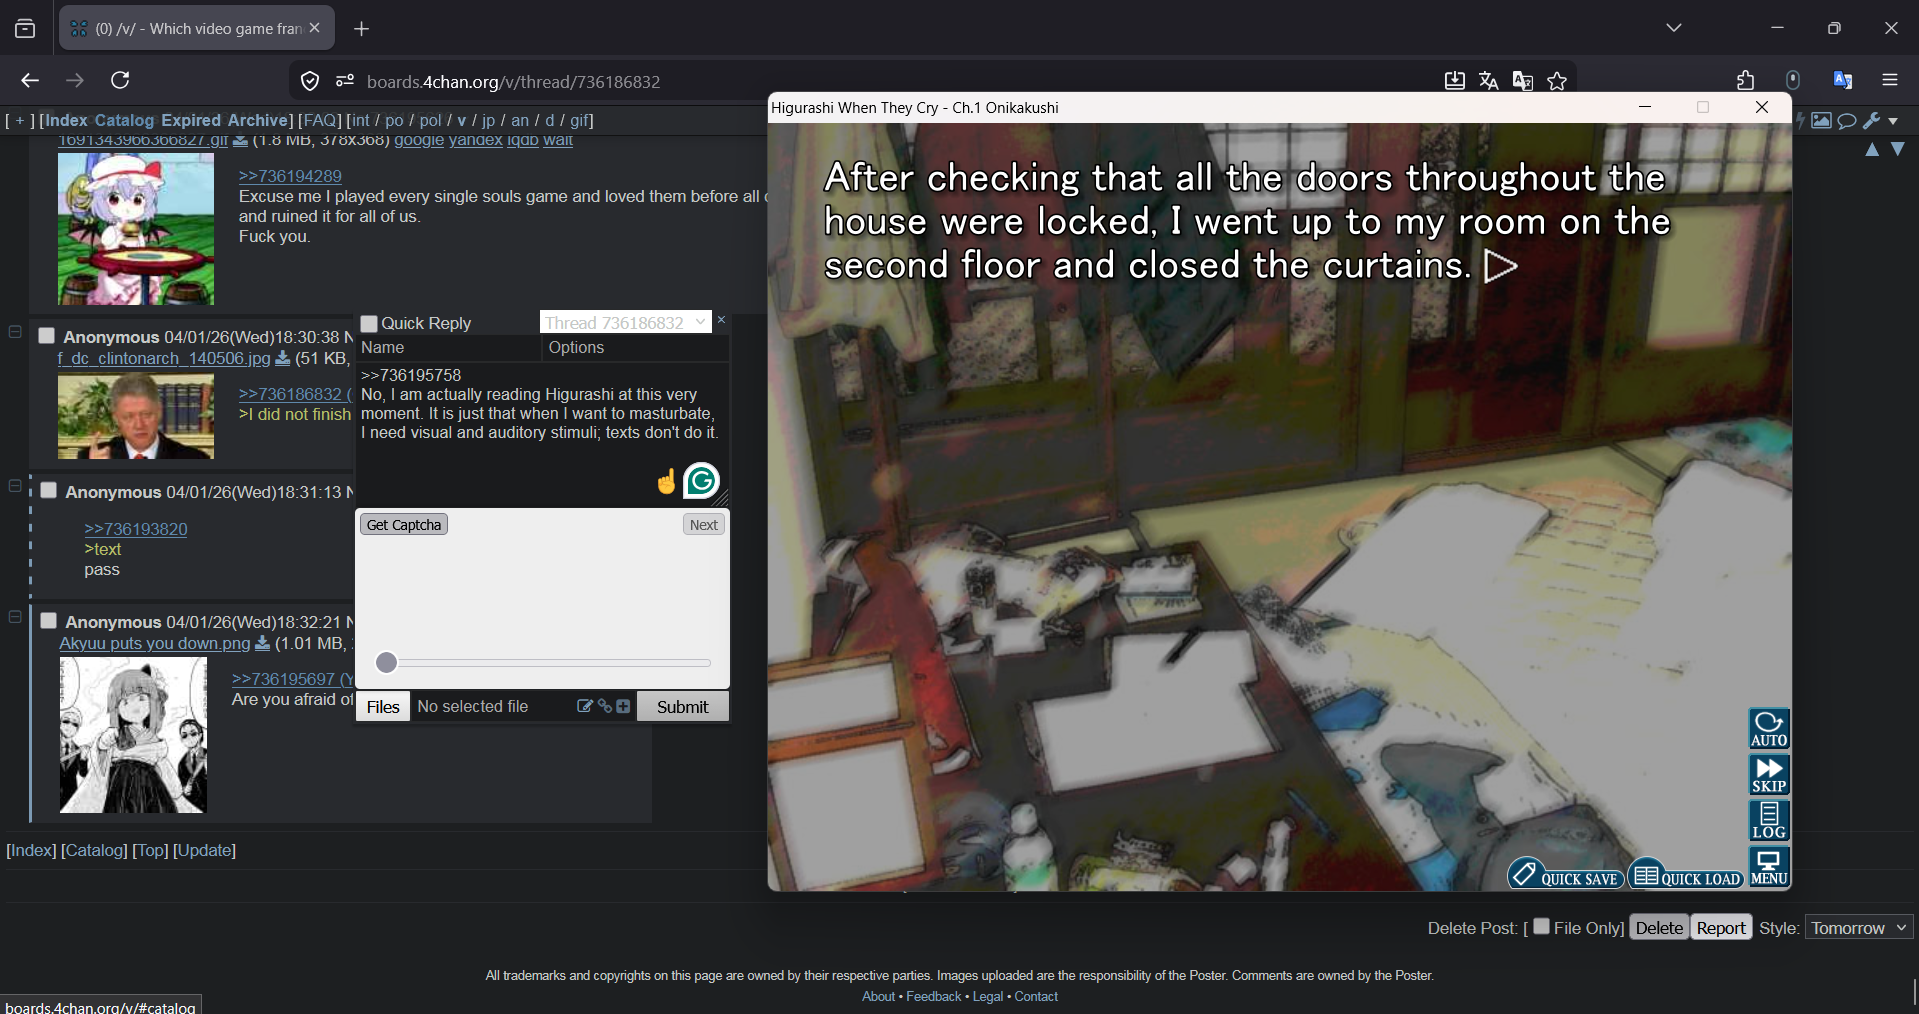Click the Files button in Quick Reply
The height and width of the screenshot is (1014, 1919).
(x=383, y=706)
